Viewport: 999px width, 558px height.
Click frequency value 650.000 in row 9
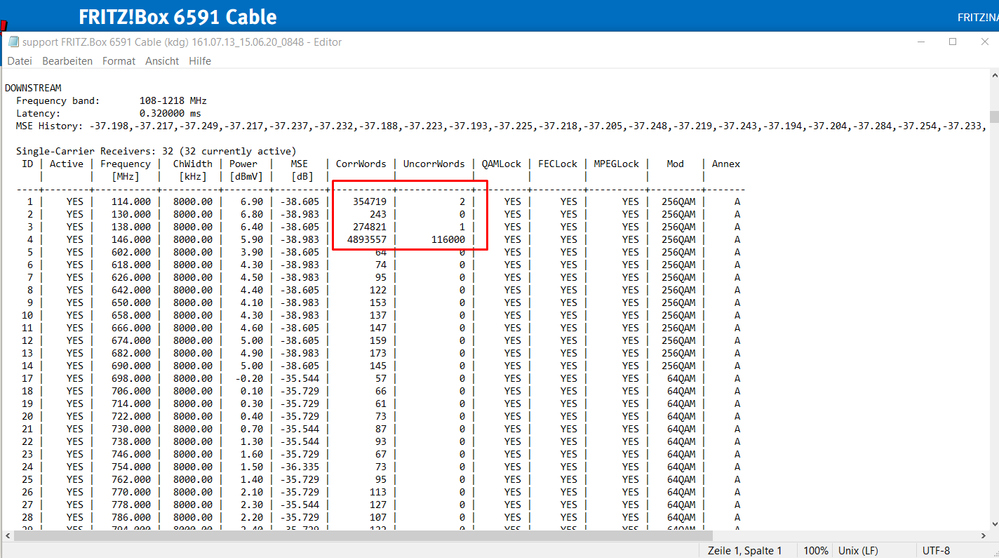131,303
